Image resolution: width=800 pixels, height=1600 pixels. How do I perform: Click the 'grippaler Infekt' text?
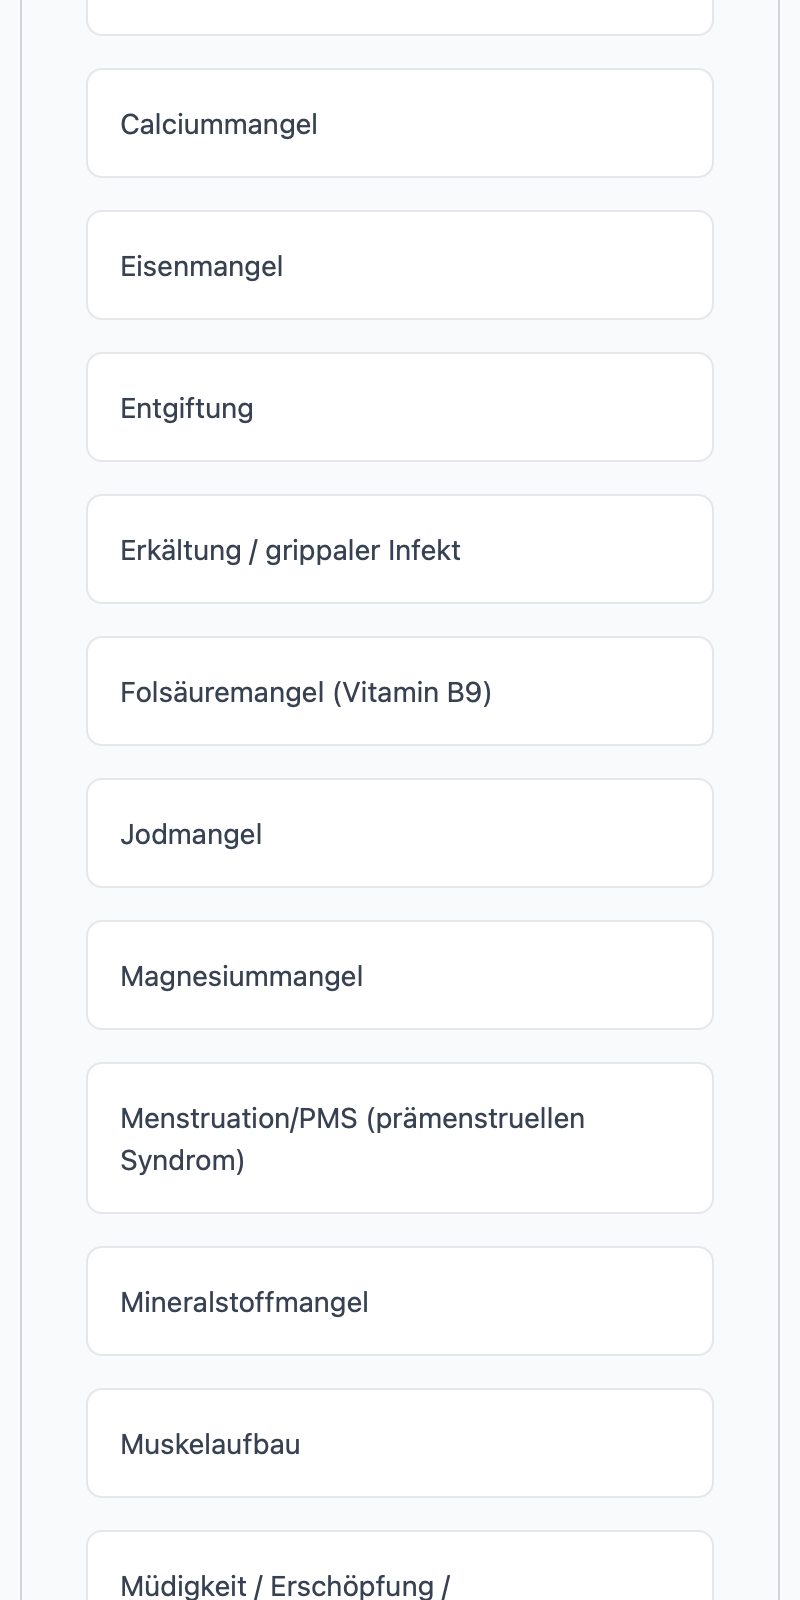(x=363, y=551)
